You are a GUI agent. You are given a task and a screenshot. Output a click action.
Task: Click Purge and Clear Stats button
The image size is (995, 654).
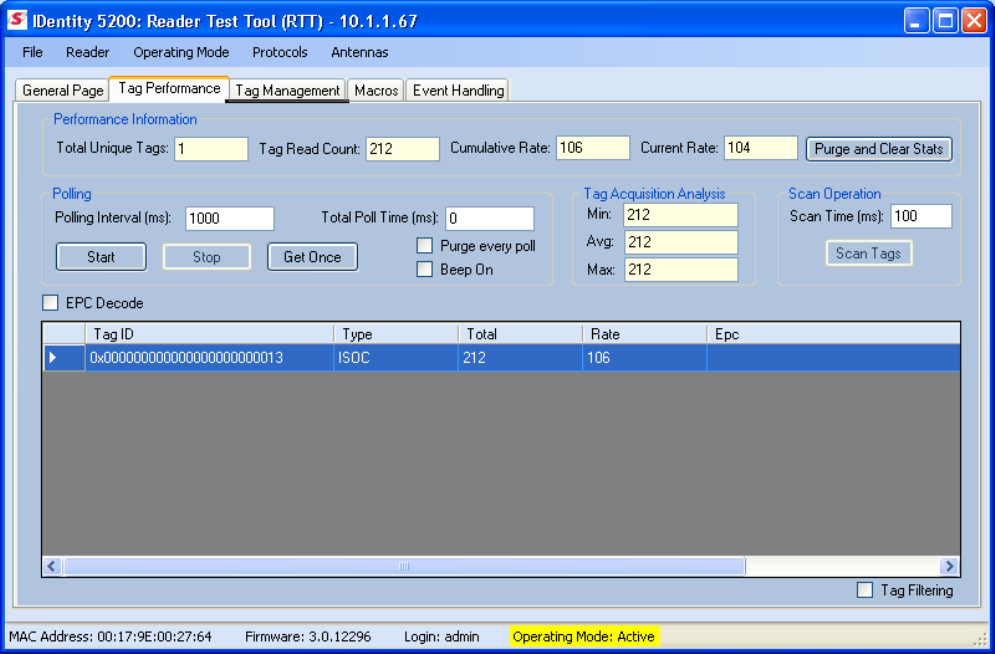[x=879, y=149]
